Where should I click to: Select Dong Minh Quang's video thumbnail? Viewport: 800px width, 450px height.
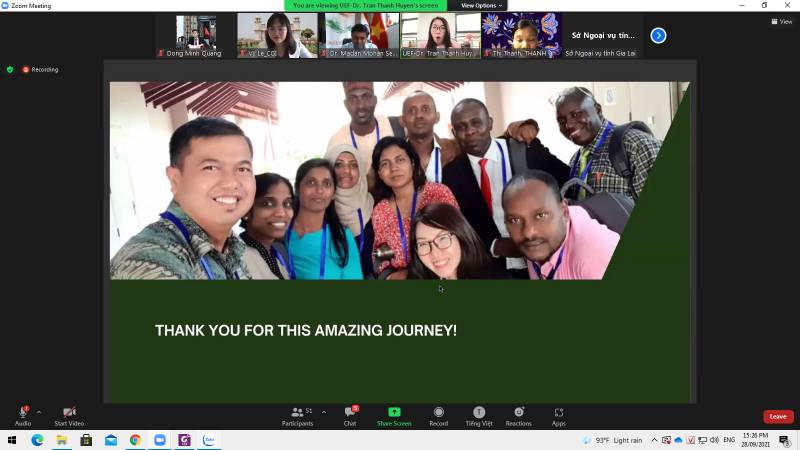click(195, 35)
